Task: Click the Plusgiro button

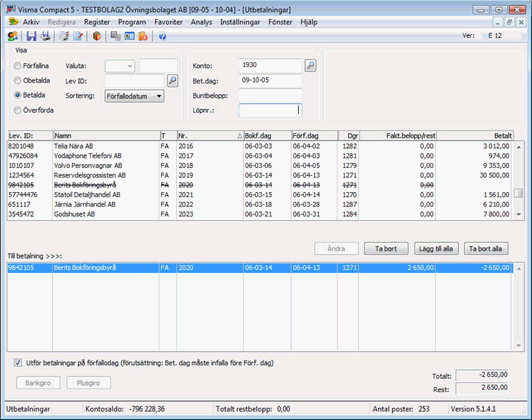Action: (88, 383)
